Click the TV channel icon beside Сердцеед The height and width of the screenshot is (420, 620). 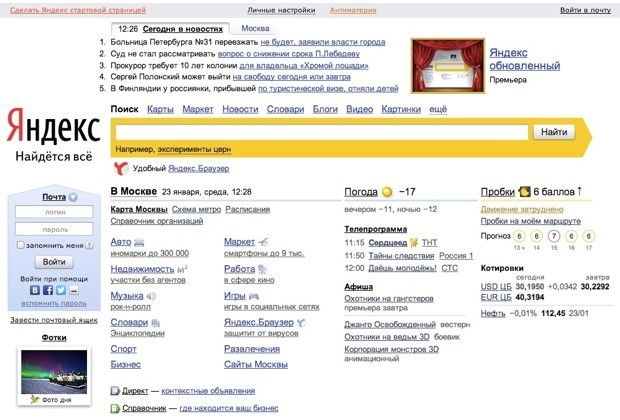point(414,242)
